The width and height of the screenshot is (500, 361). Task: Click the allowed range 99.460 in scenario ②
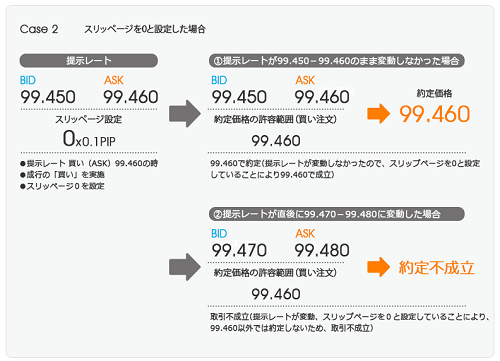click(276, 294)
